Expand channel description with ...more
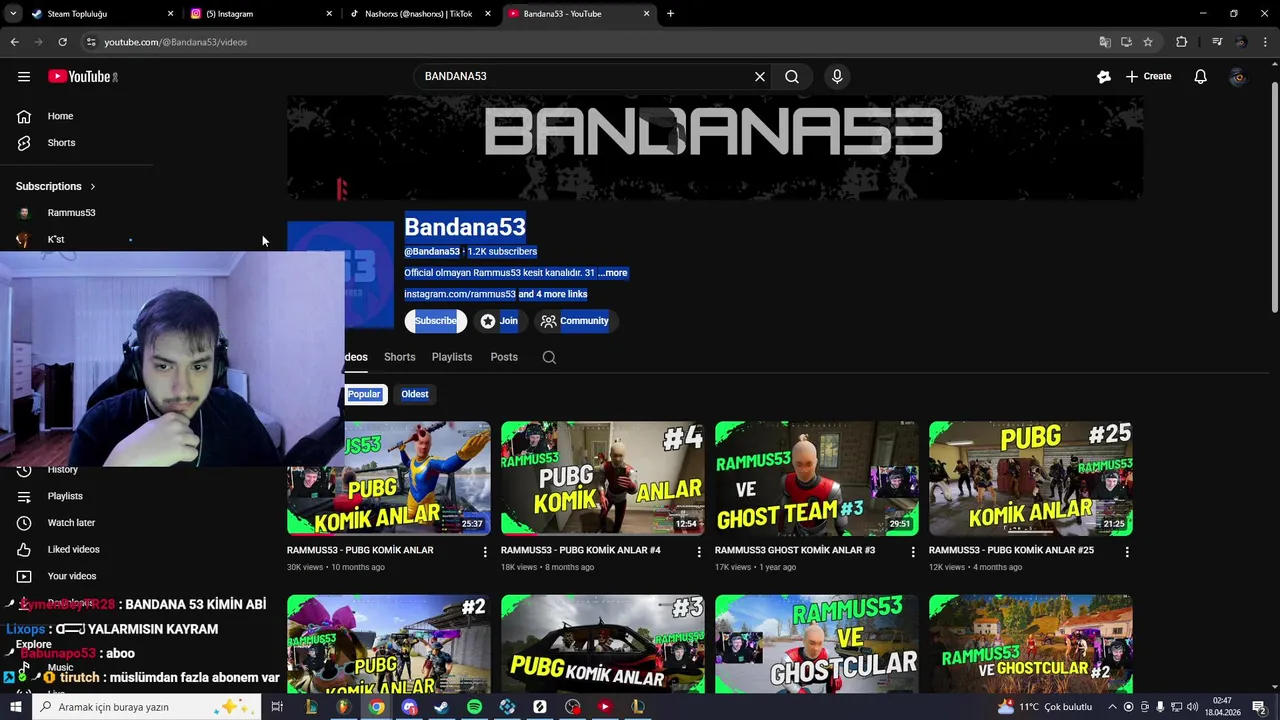 pyautogui.click(x=612, y=273)
